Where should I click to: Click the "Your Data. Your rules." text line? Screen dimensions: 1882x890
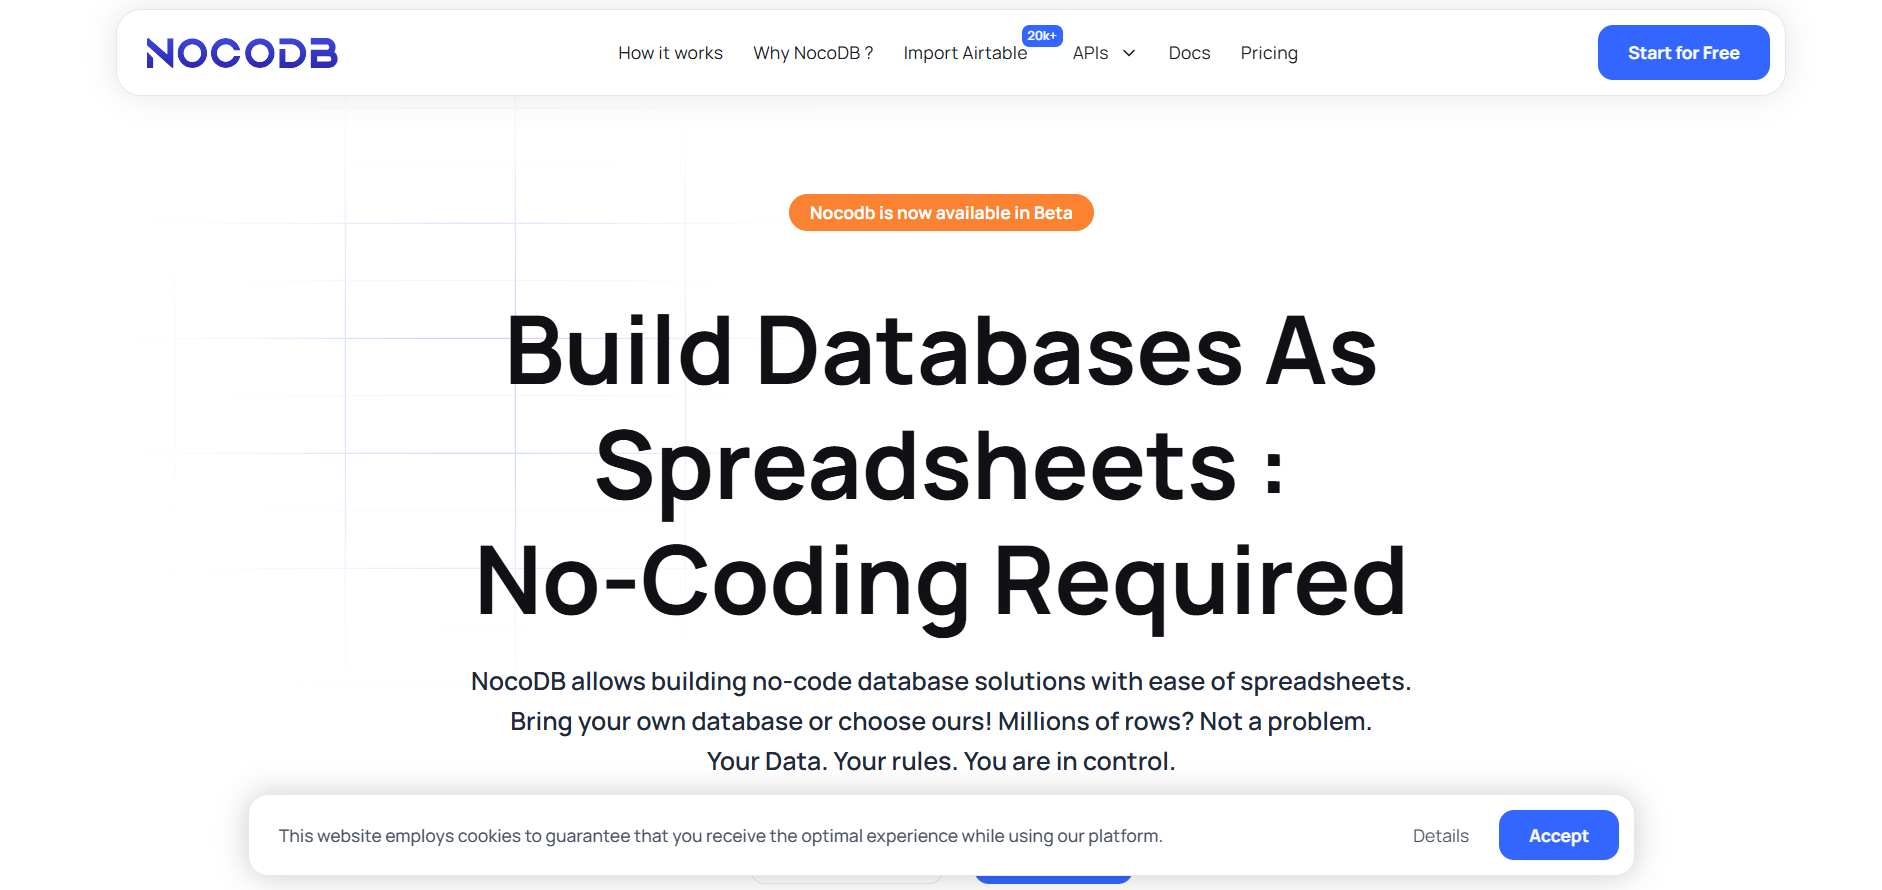pos(940,762)
